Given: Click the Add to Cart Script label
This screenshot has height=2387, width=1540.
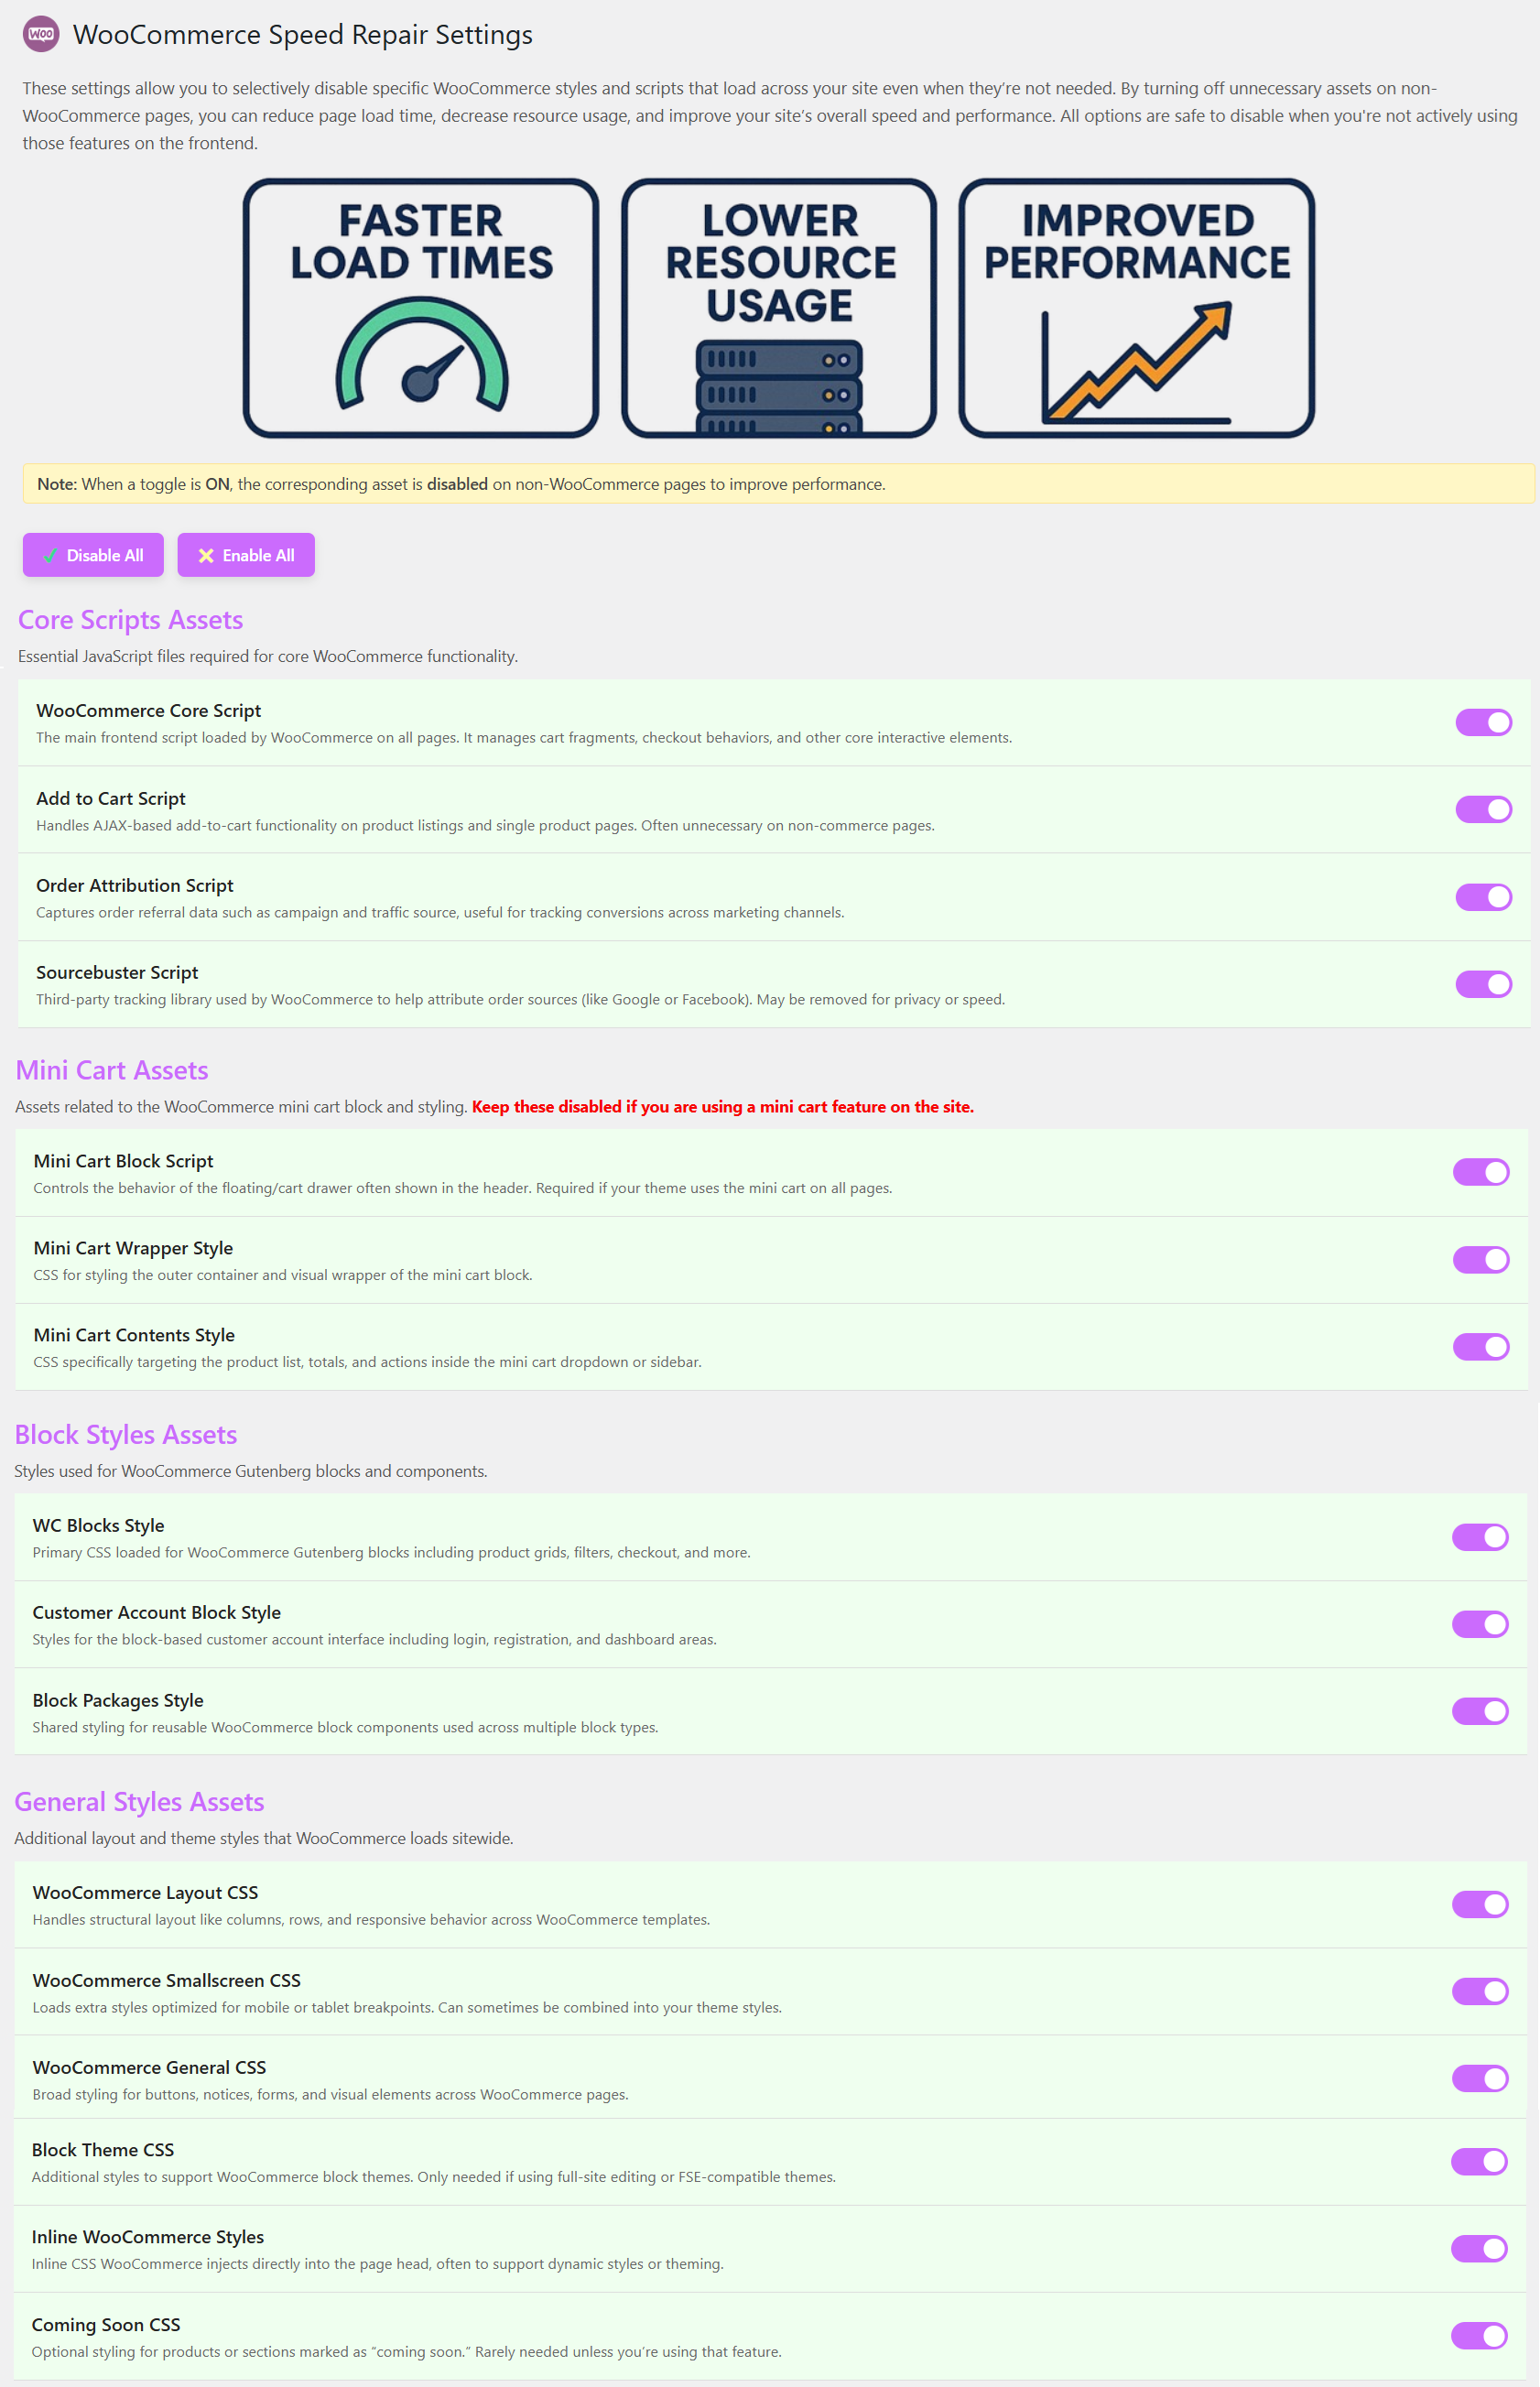Looking at the screenshot, I should coord(110,798).
